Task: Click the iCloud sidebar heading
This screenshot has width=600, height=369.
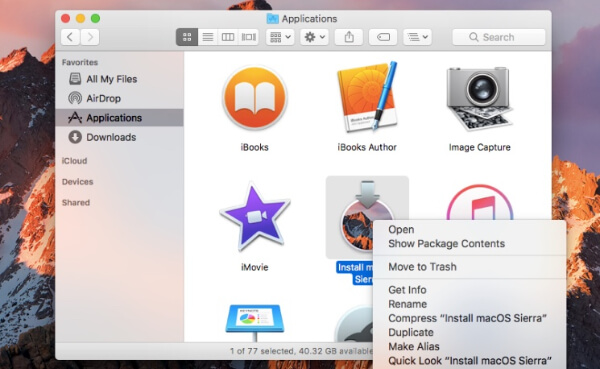Action: [x=75, y=161]
